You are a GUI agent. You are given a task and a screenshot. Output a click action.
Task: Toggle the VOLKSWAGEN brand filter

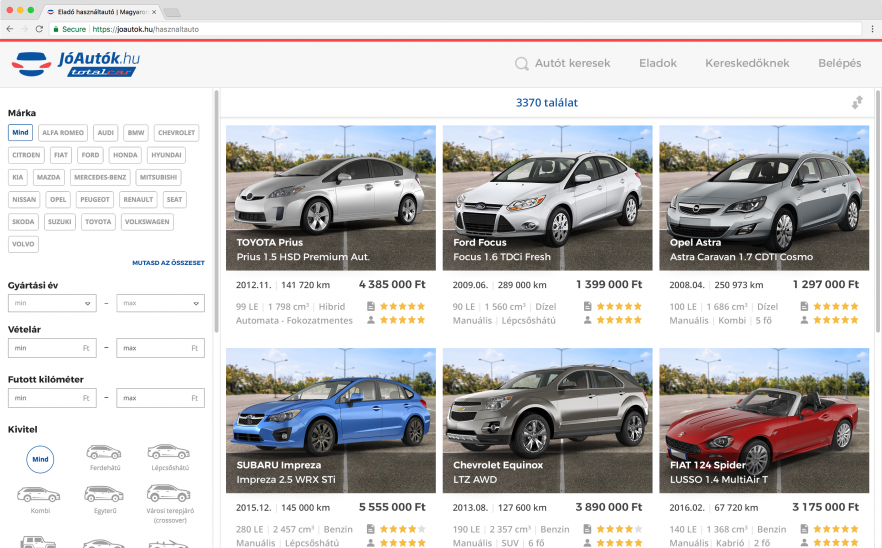coord(147,222)
